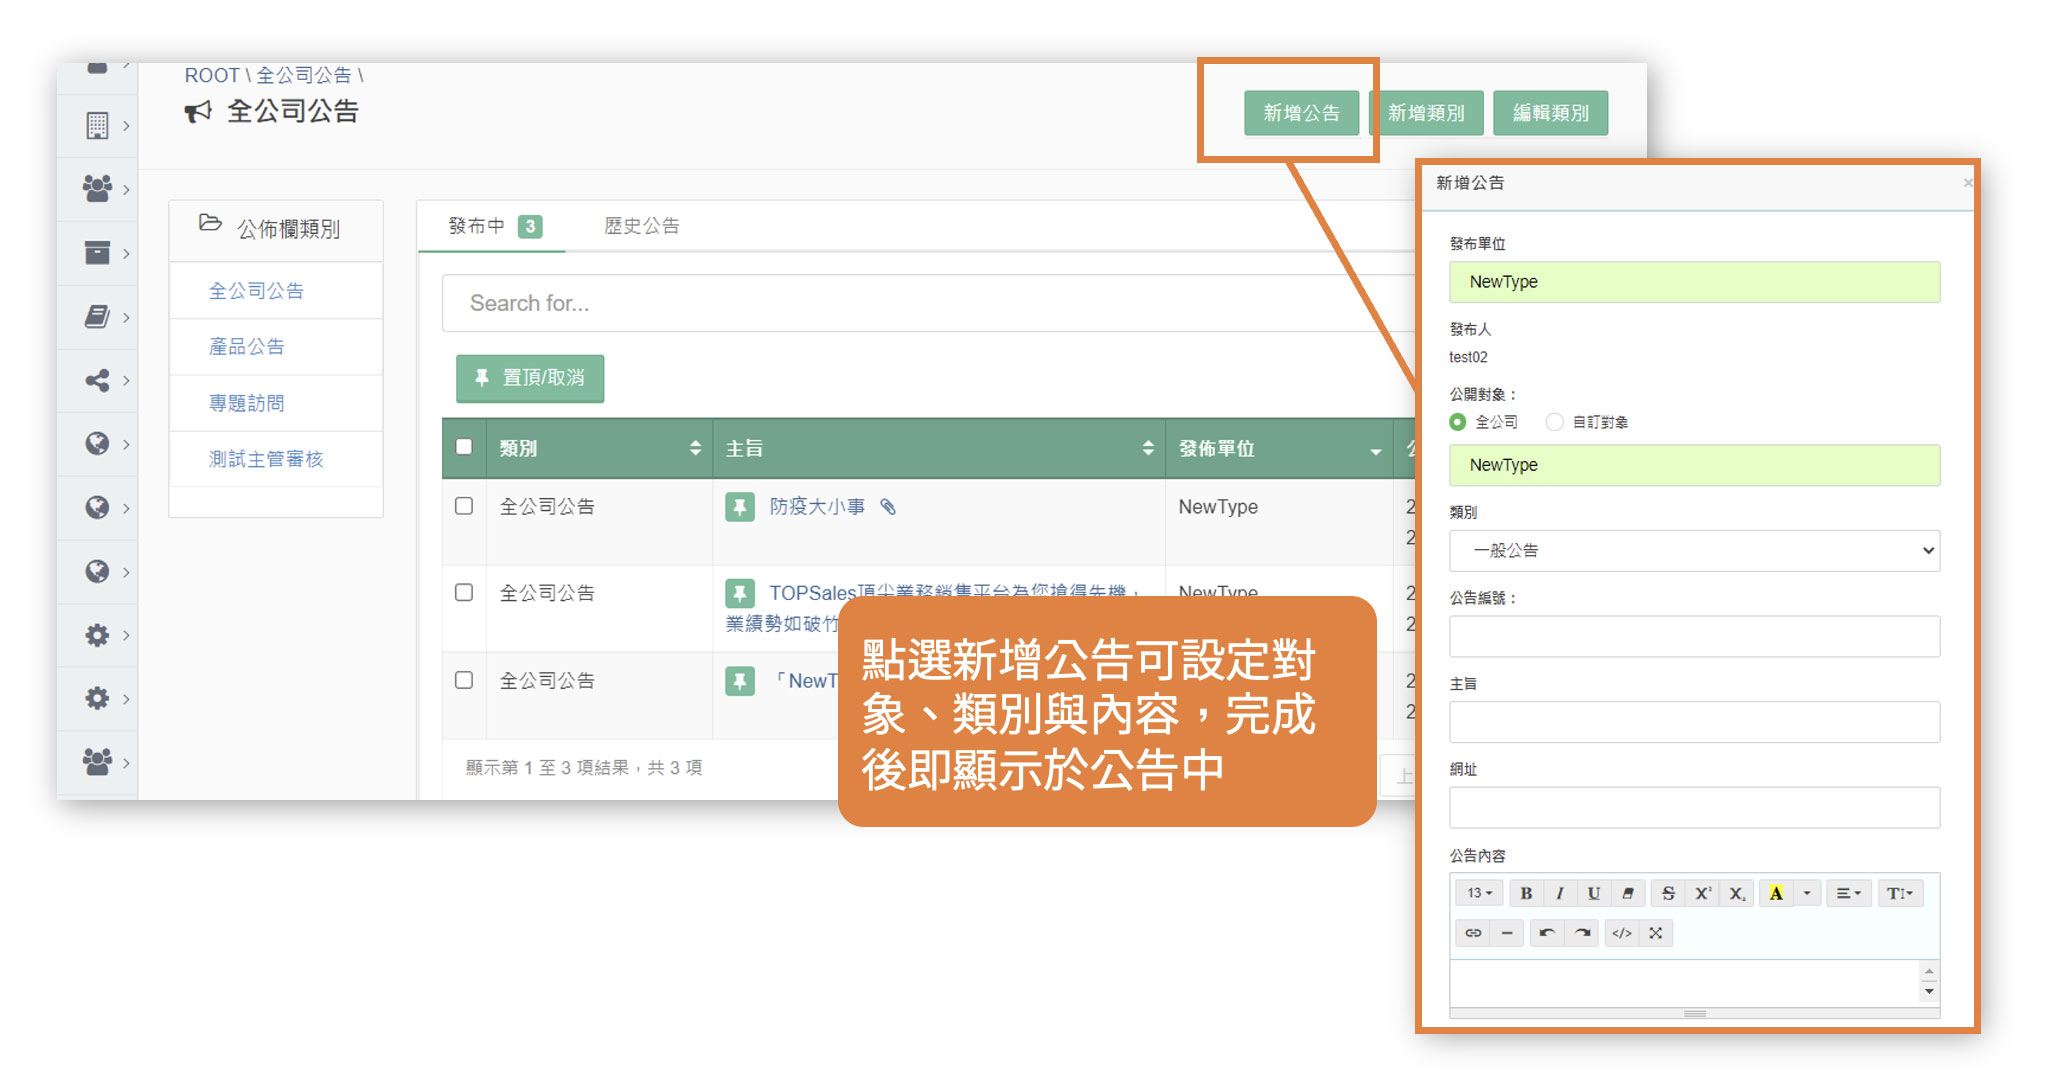Click the 新增公告 button
This screenshot has width=2046, height=1090.
click(x=1301, y=113)
